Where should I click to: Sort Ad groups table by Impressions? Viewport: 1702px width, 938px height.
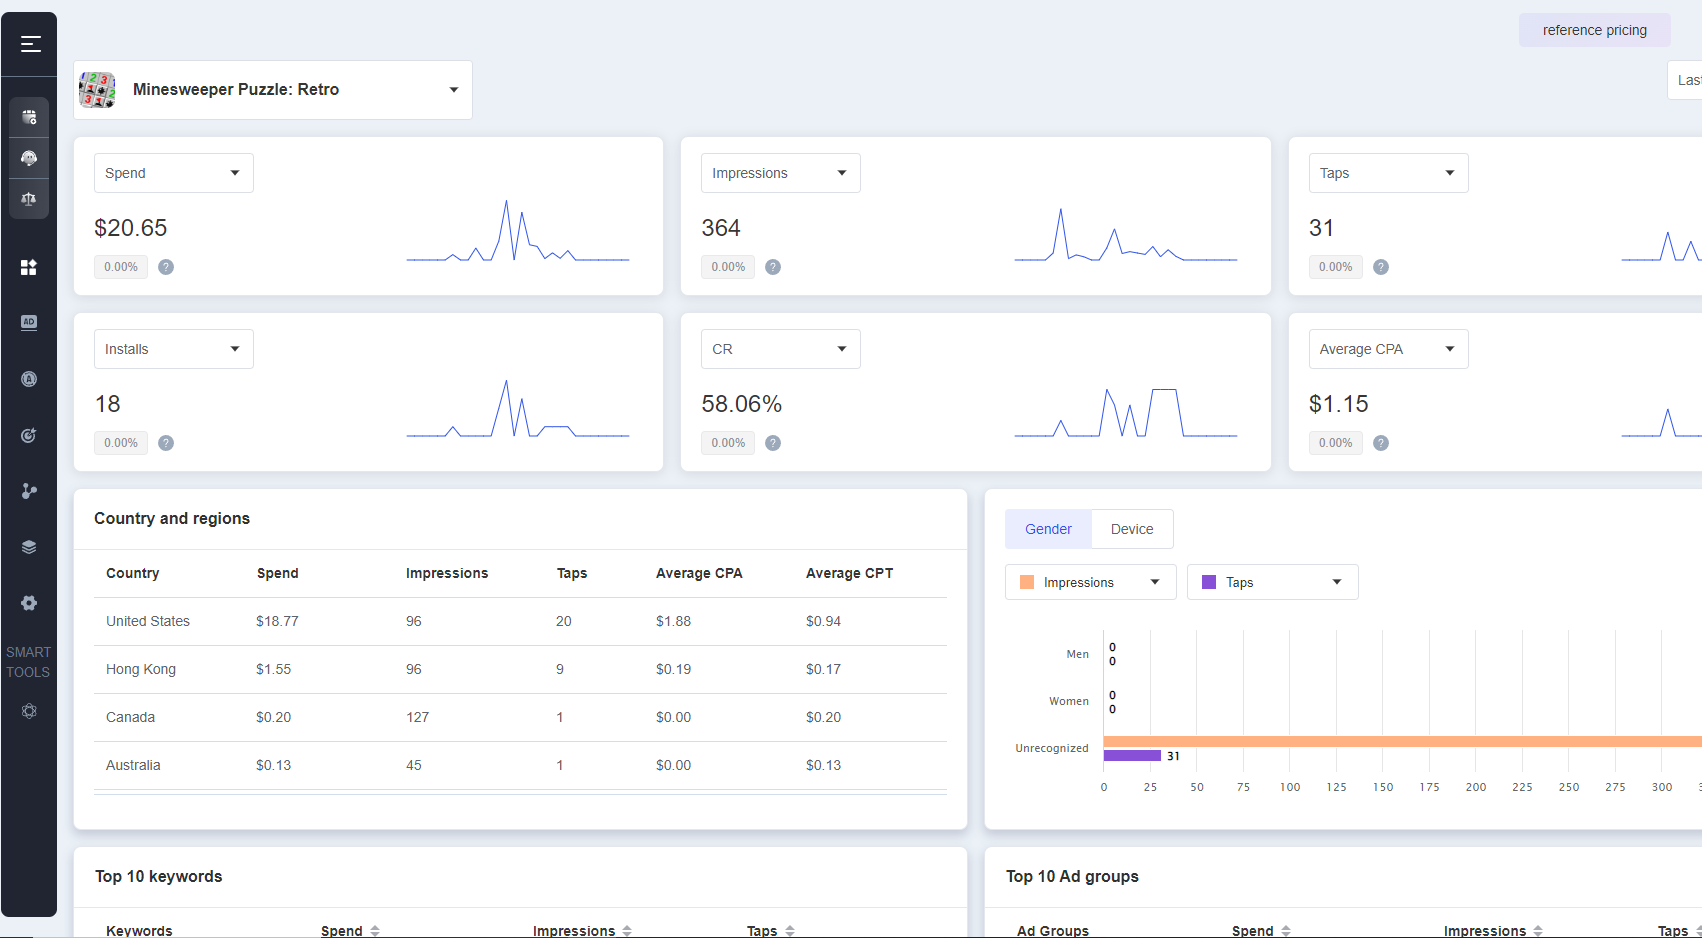pos(1538,931)
